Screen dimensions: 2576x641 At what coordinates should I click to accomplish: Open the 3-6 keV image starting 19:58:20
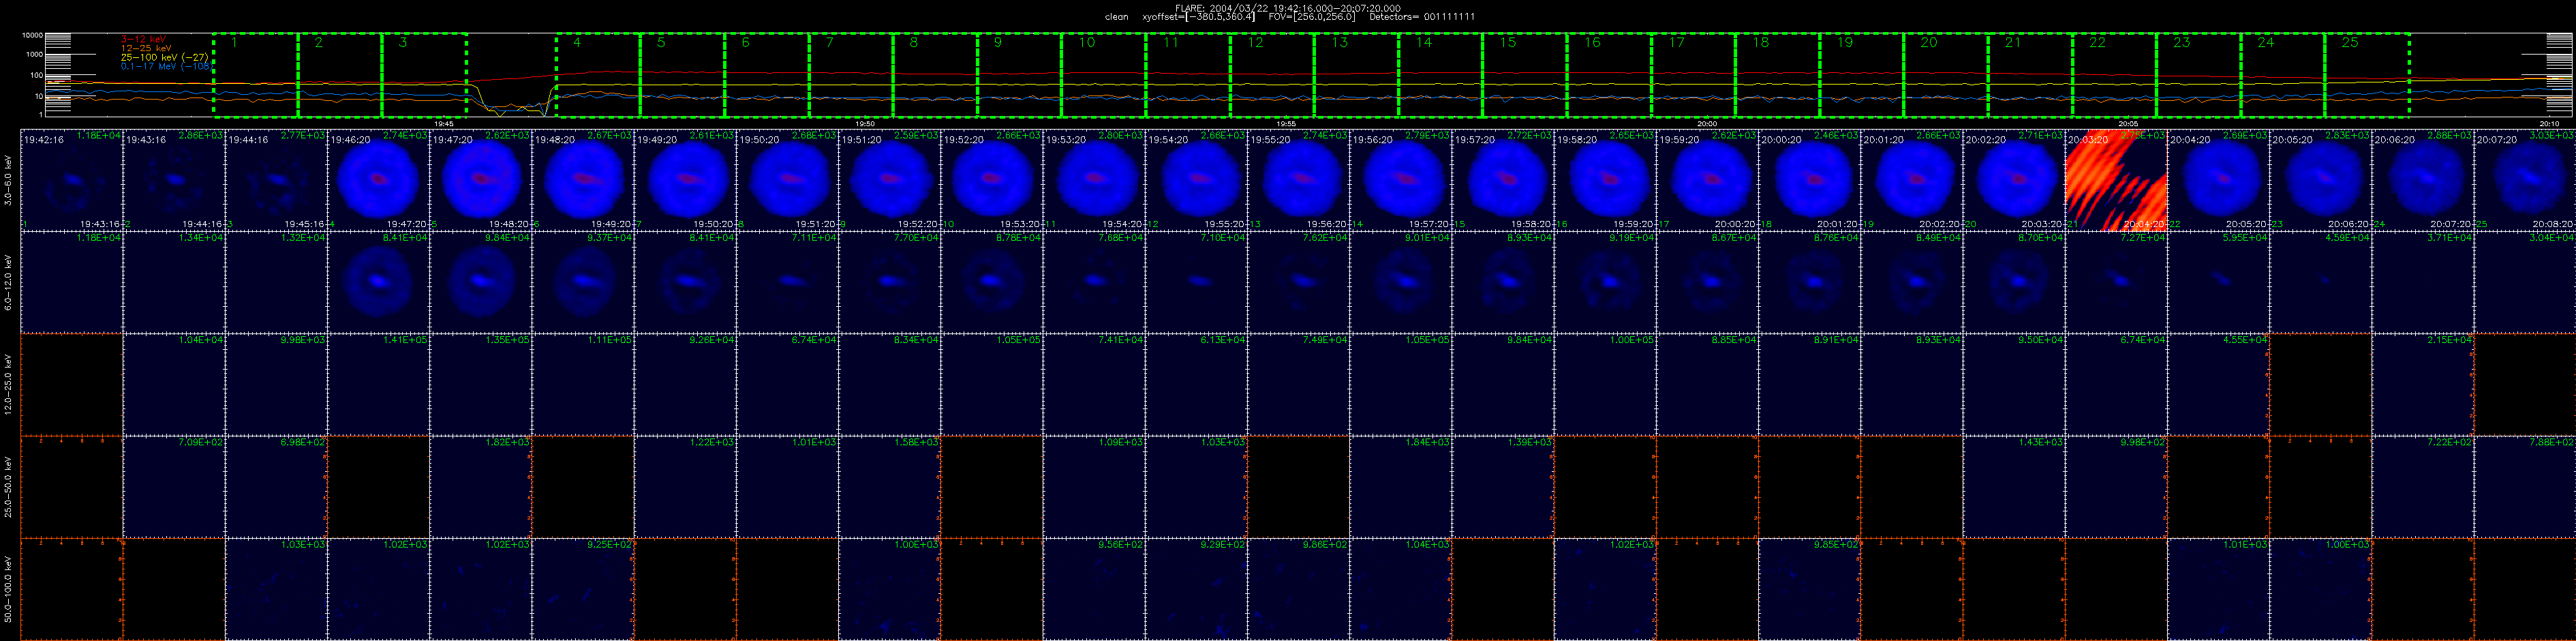click(1606, 180)
